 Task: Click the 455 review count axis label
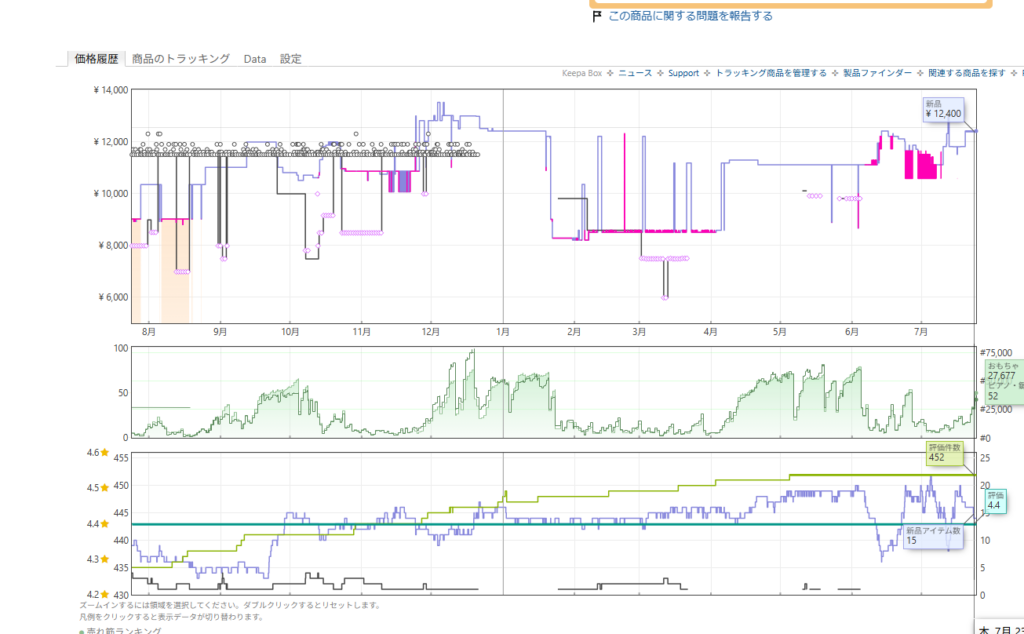pos(121,458)
